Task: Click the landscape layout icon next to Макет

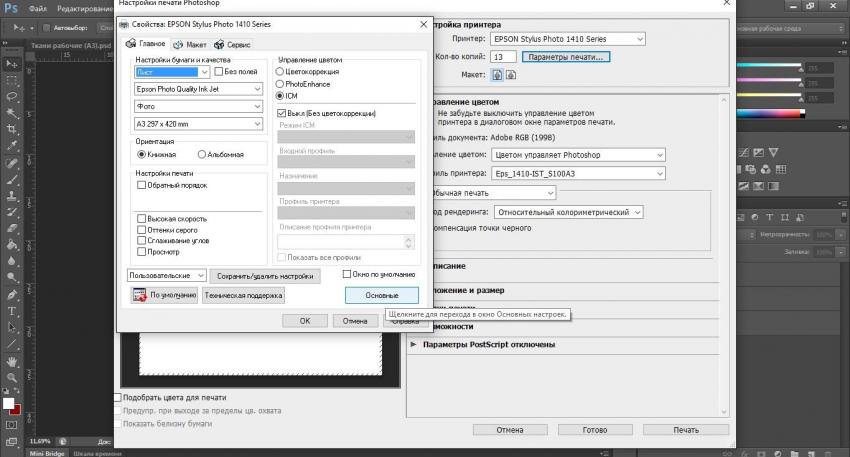Action: coord(510,74)
